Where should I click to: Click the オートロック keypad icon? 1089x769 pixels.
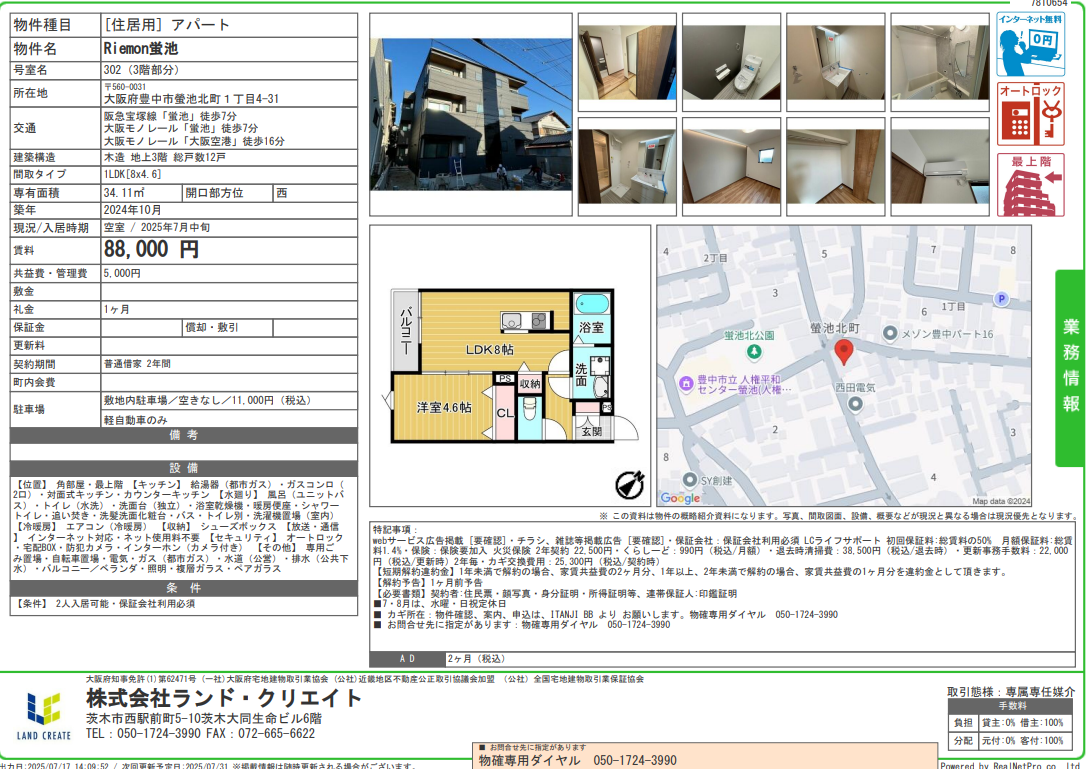[1030, 113]
